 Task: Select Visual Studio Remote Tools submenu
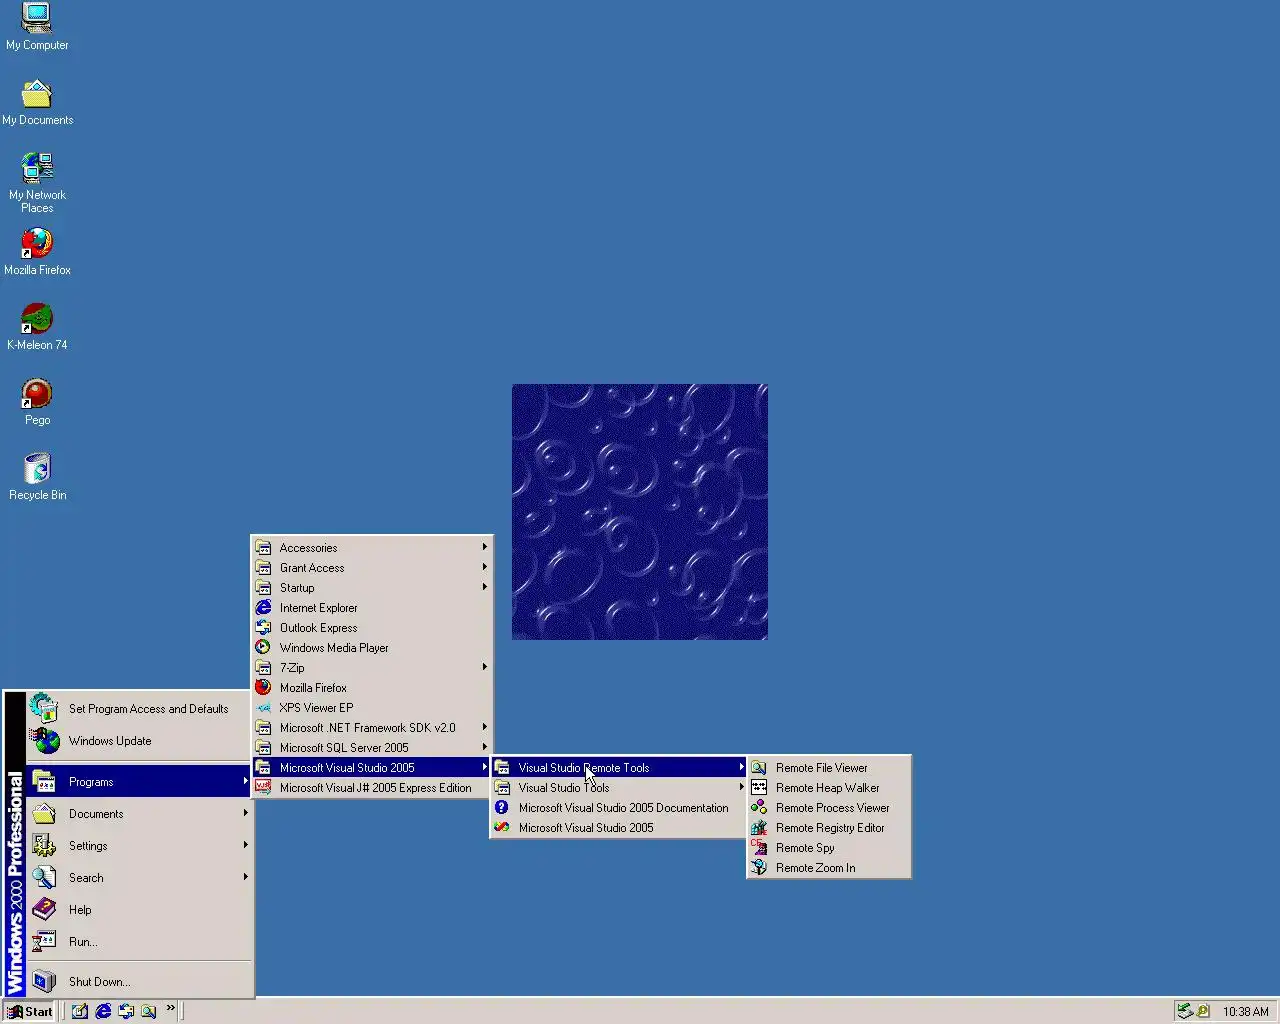619,768
